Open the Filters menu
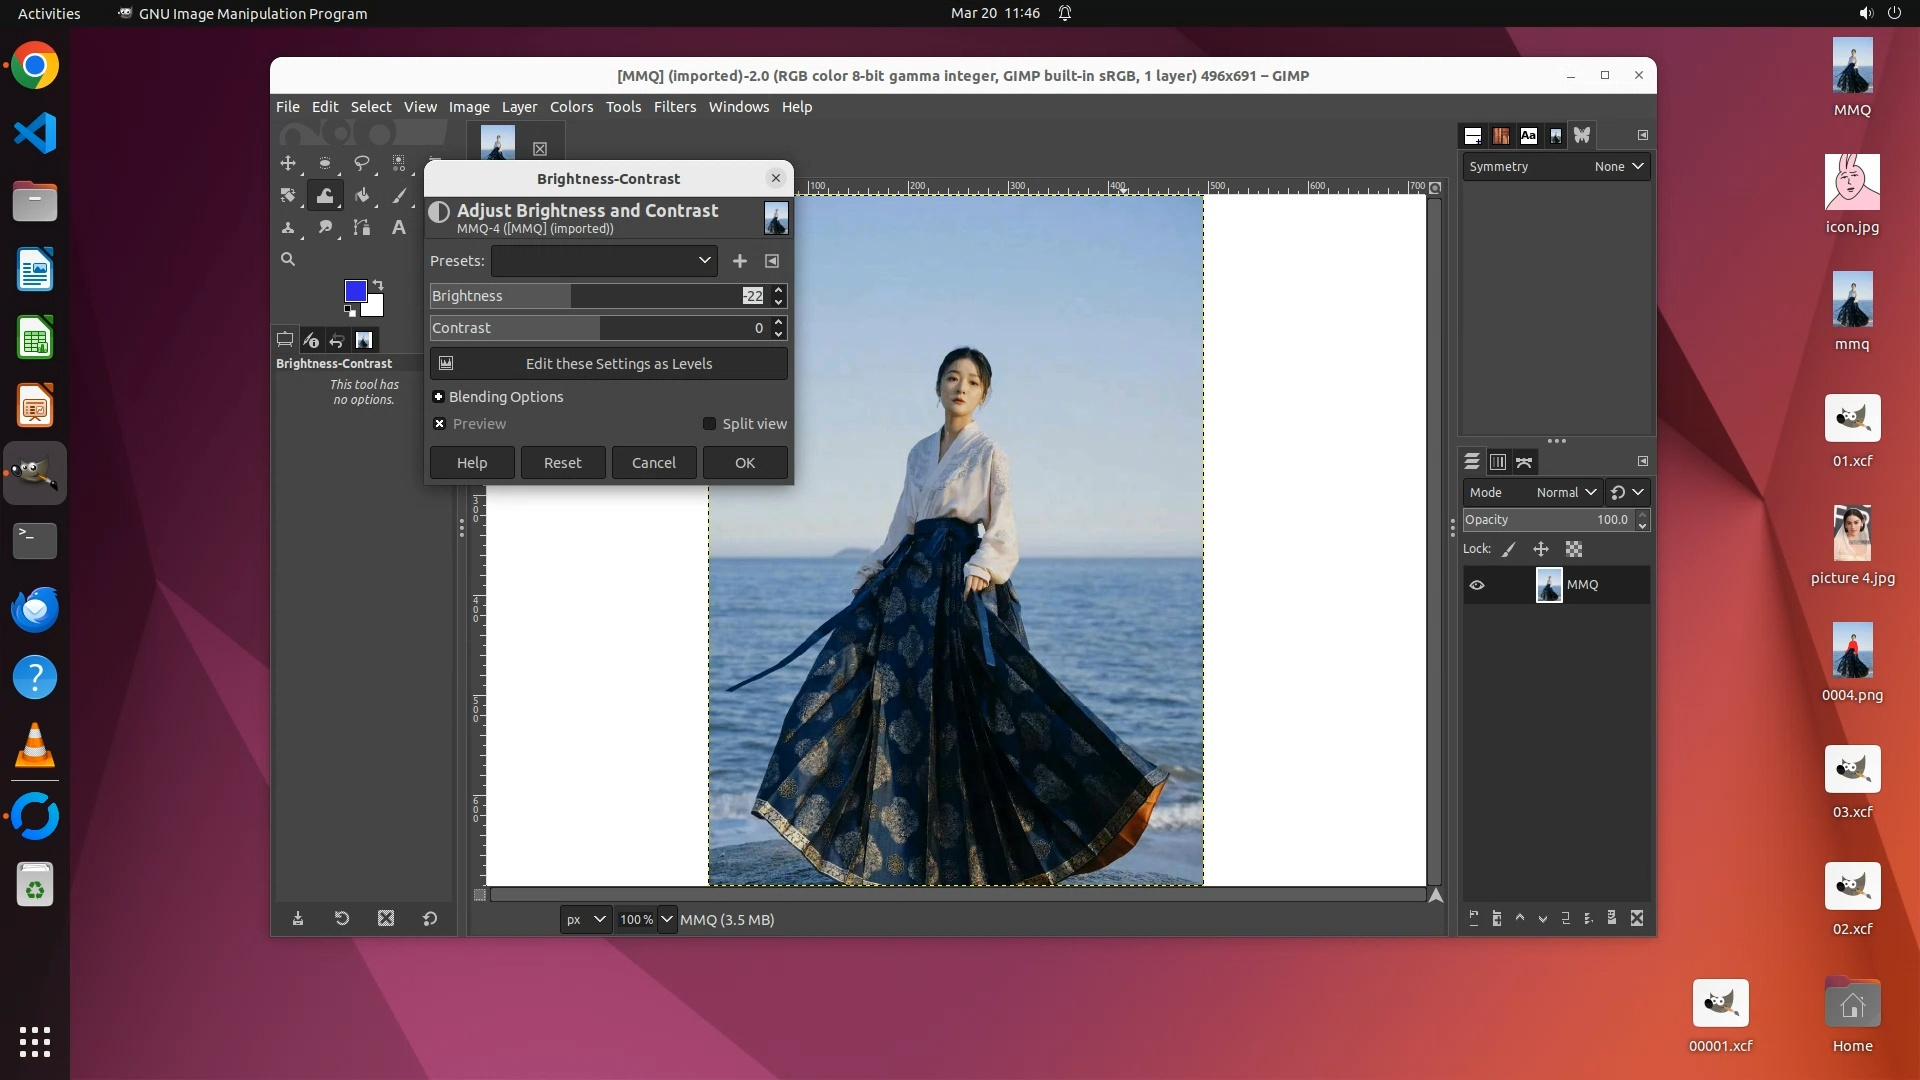Image resolution: width=1920 pixels, height=1080 pixels. click(x=674, y=107)
